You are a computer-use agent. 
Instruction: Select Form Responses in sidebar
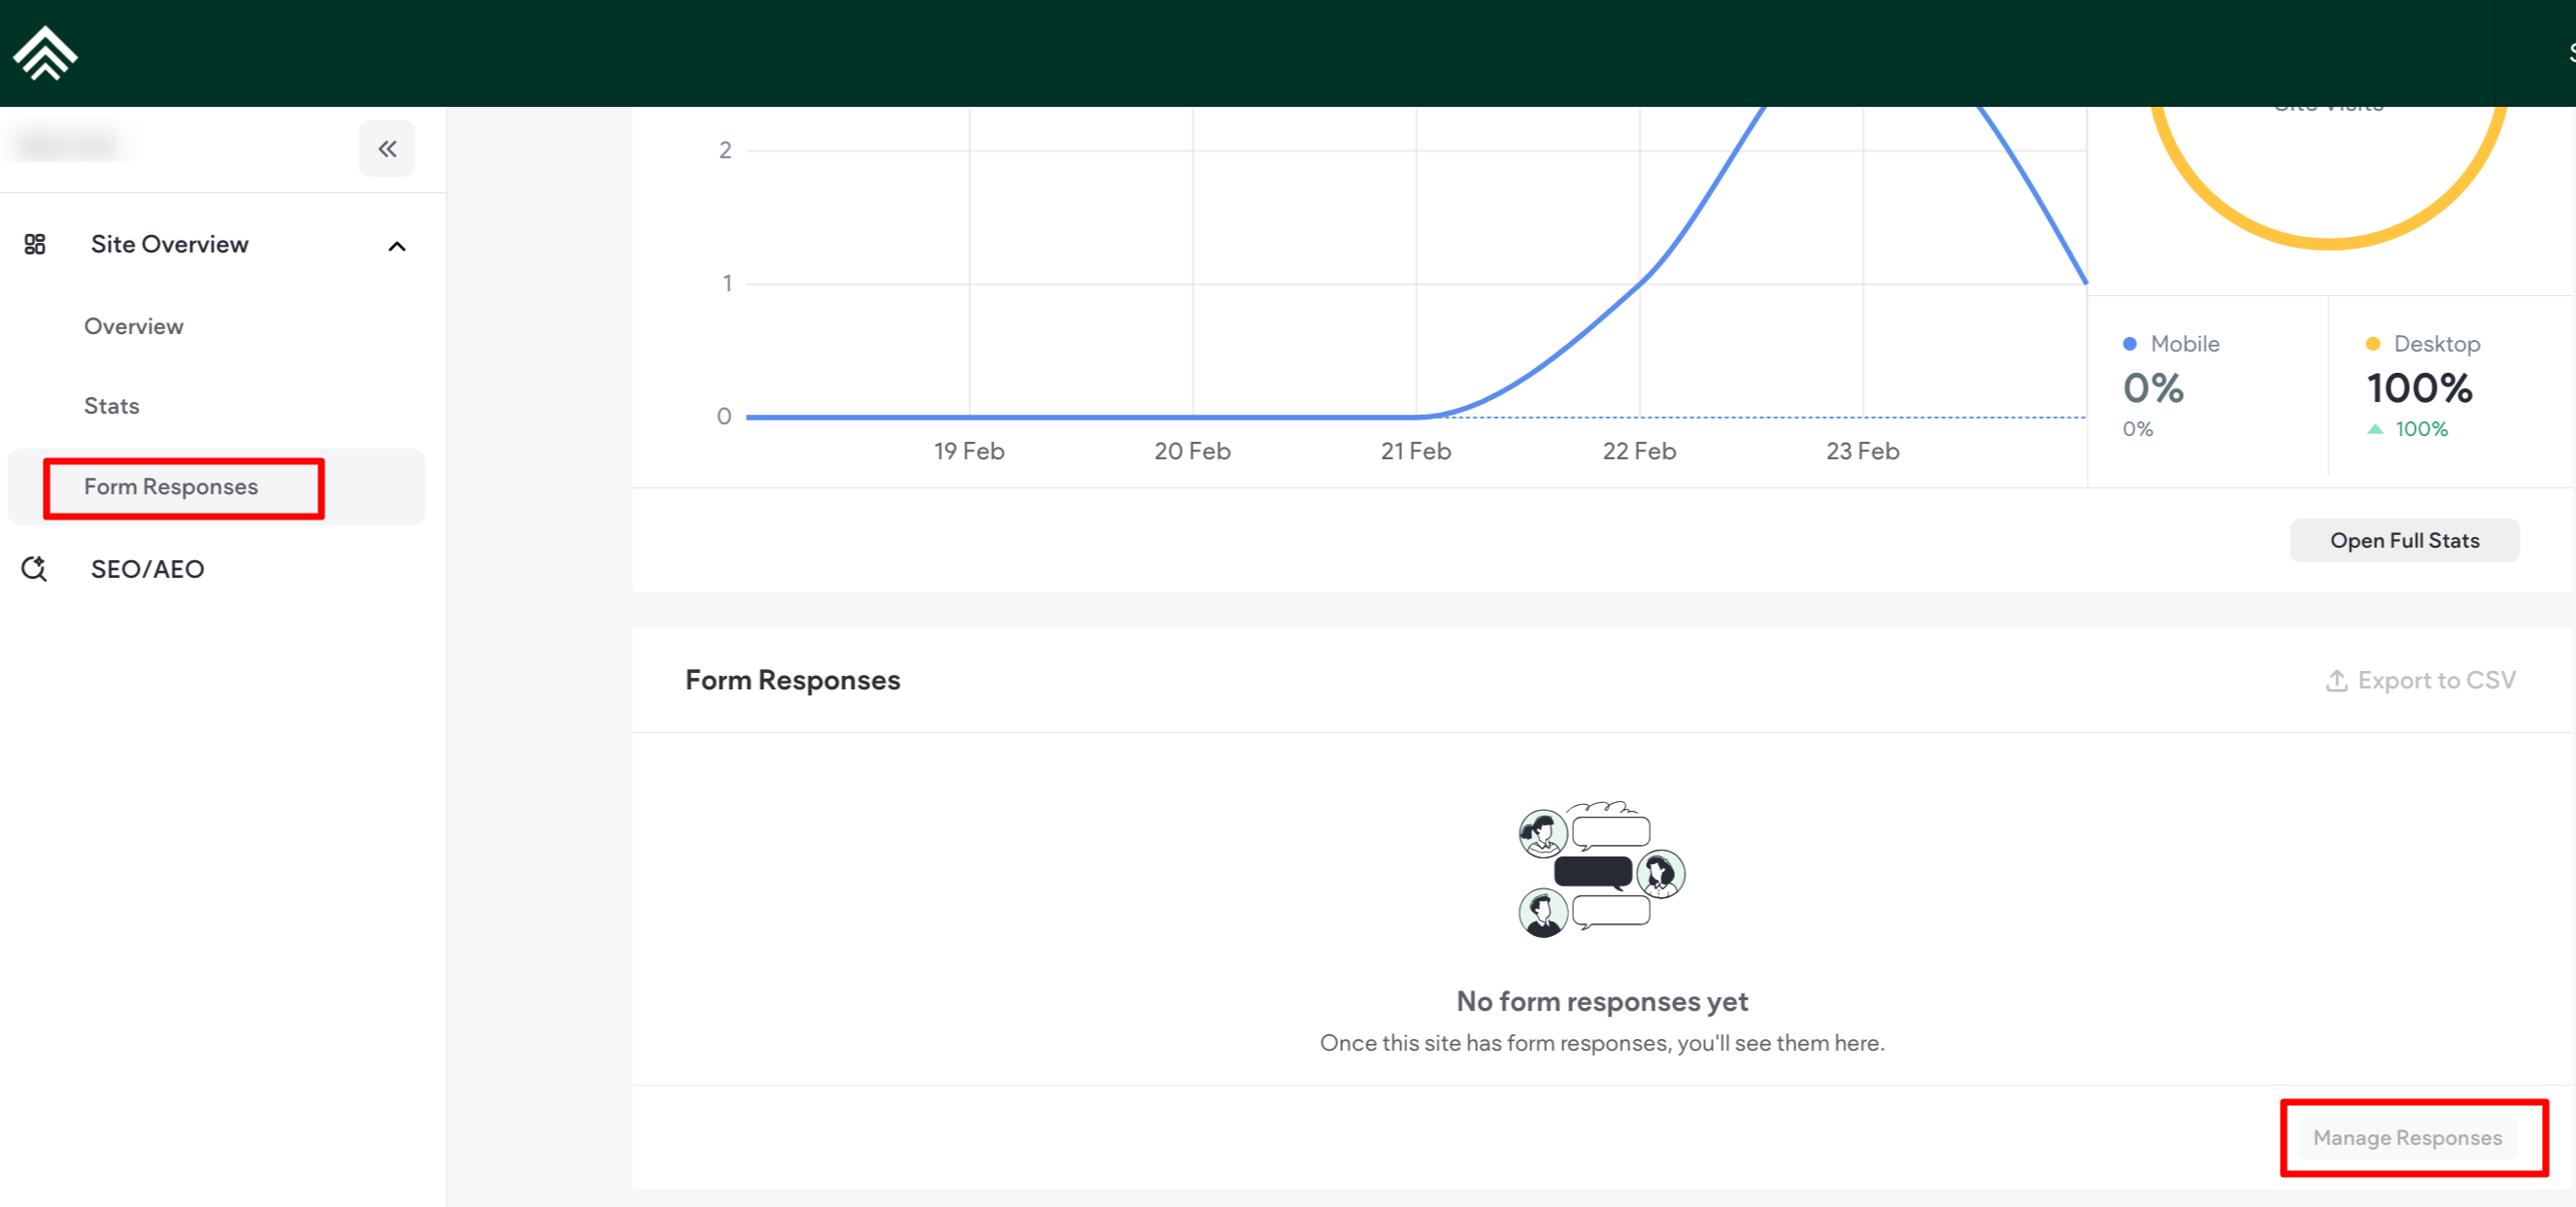171,487
